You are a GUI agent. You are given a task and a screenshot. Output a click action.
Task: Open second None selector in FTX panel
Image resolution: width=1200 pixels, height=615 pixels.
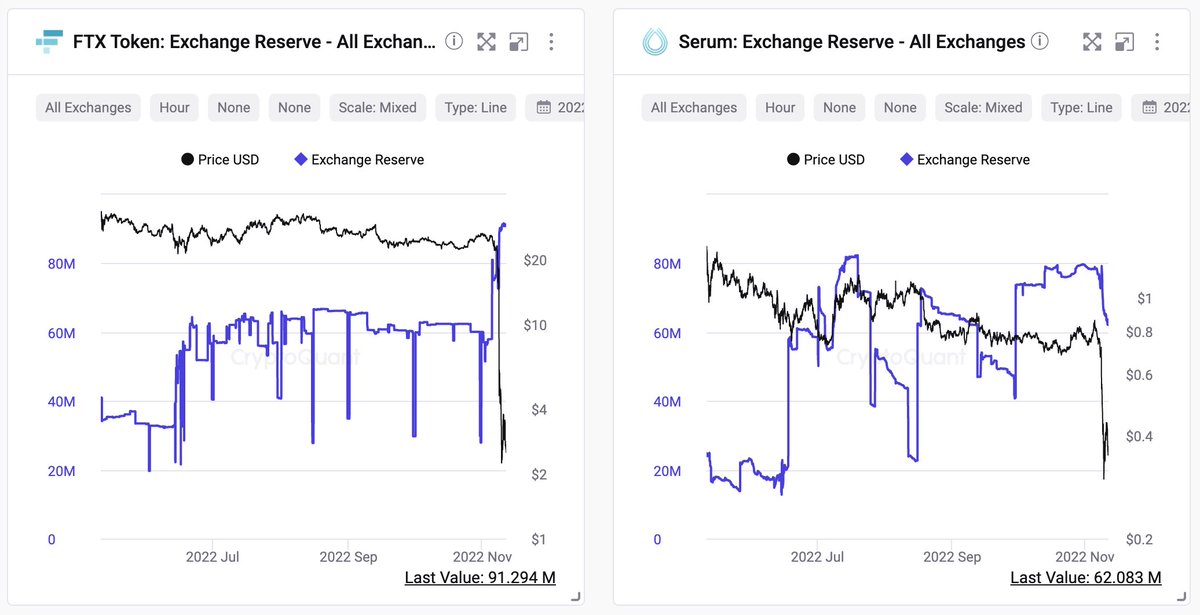tap(294, 107)
